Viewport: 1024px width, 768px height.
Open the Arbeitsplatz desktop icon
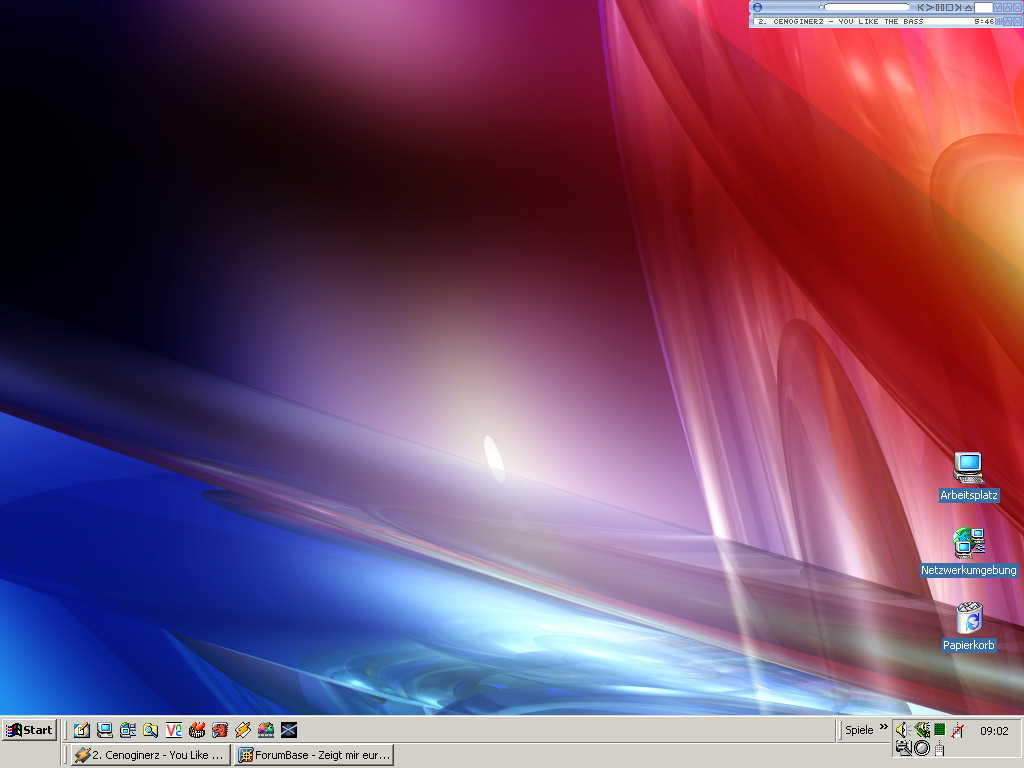(968, 477)
